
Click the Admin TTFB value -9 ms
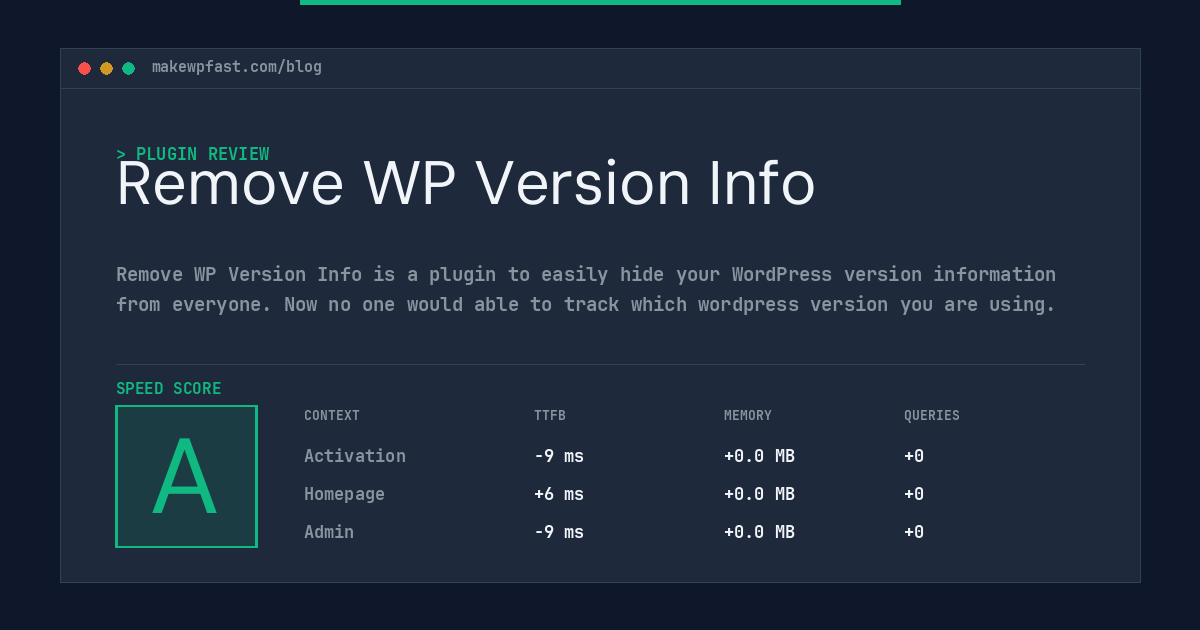559,532
